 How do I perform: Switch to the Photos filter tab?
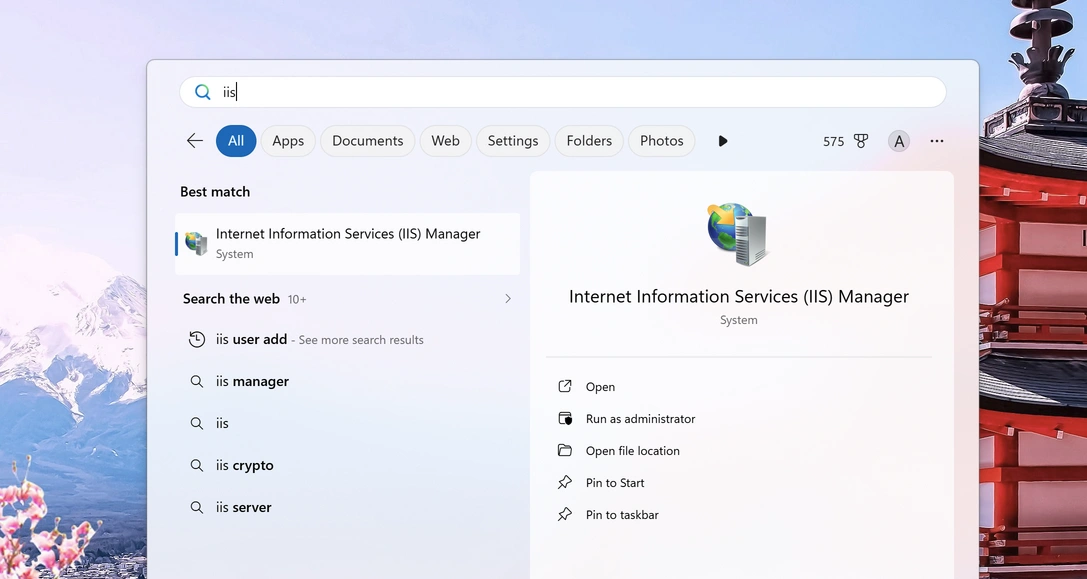[x=661, y=141]
